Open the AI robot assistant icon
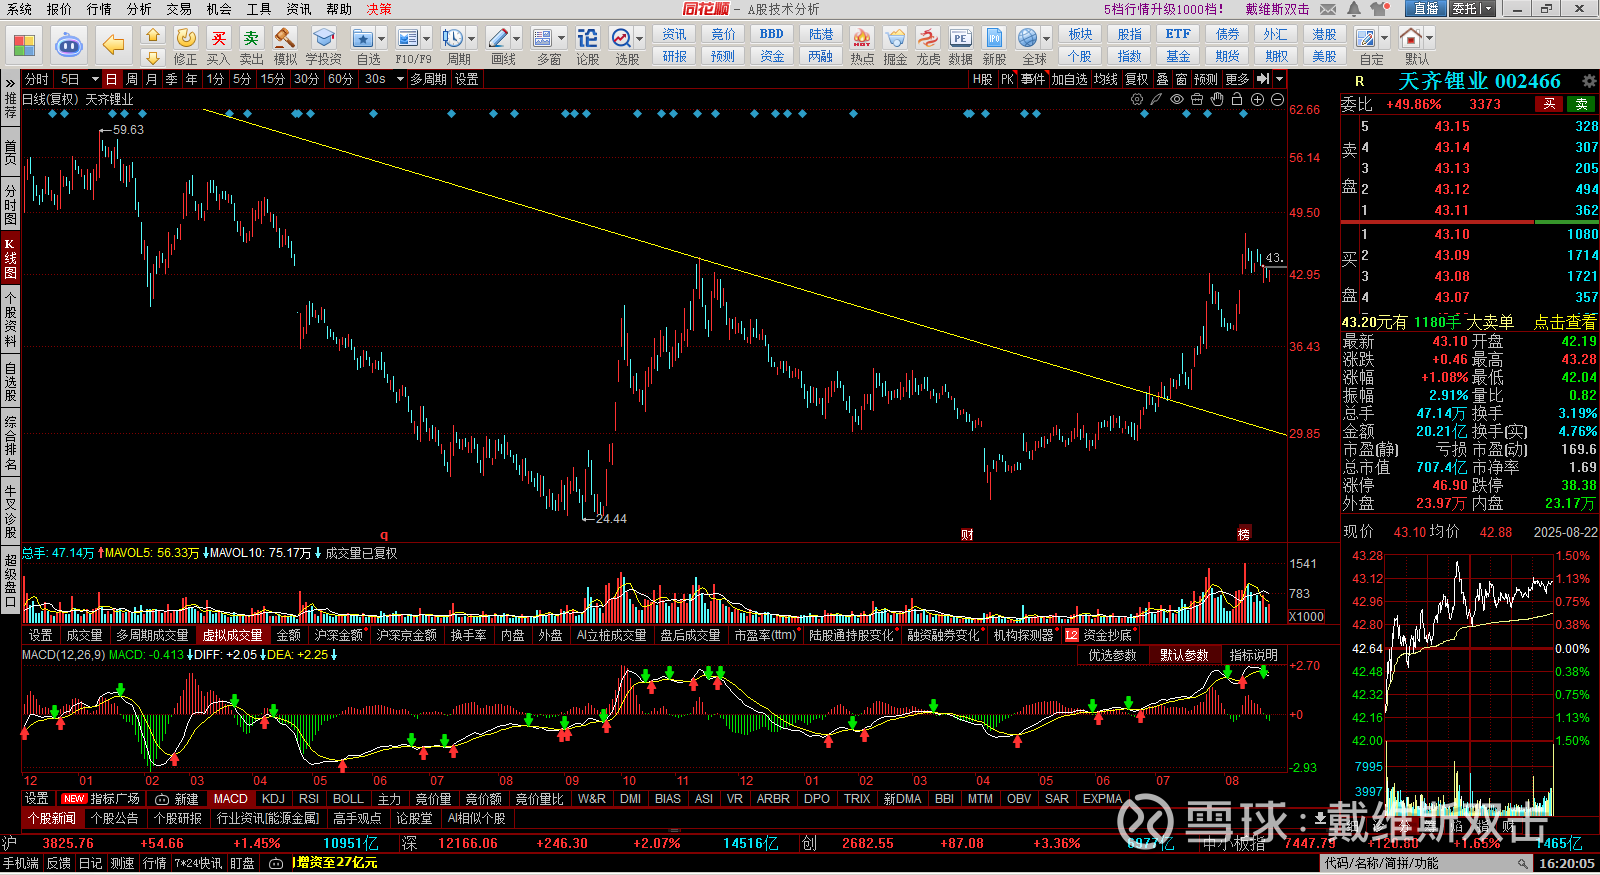 pos(69,45)
